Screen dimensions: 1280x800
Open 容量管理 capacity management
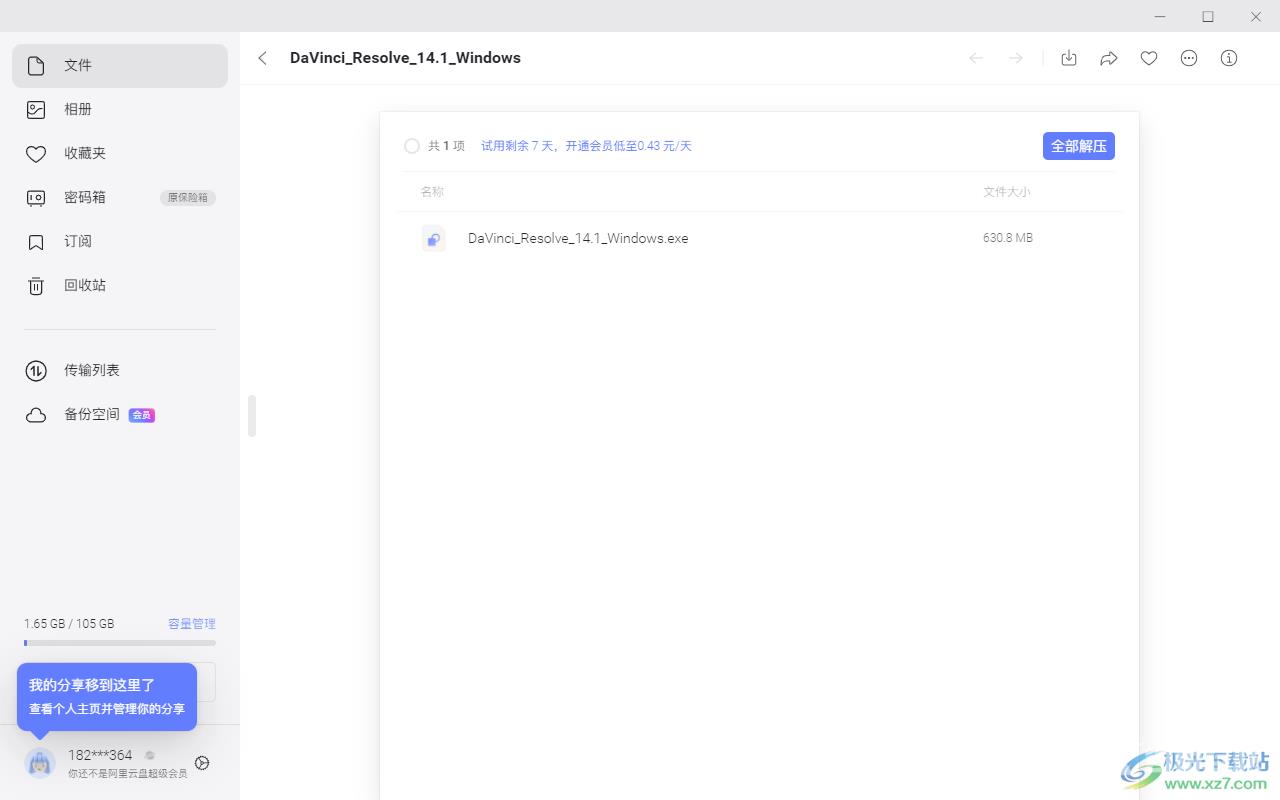[192, 624]
